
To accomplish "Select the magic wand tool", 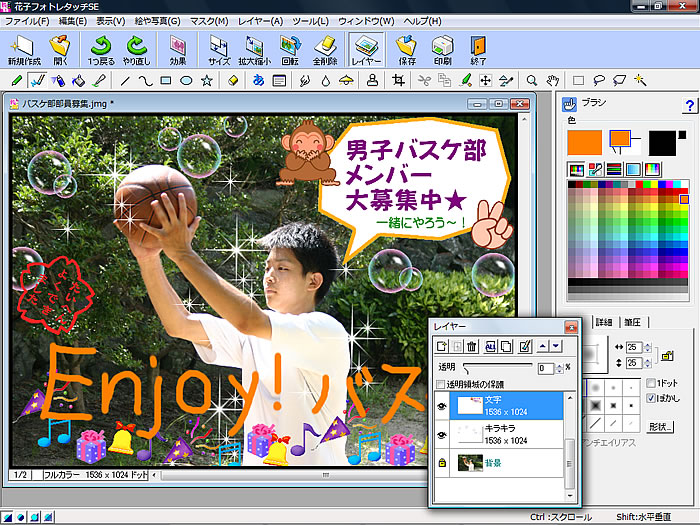I will 640,81.
